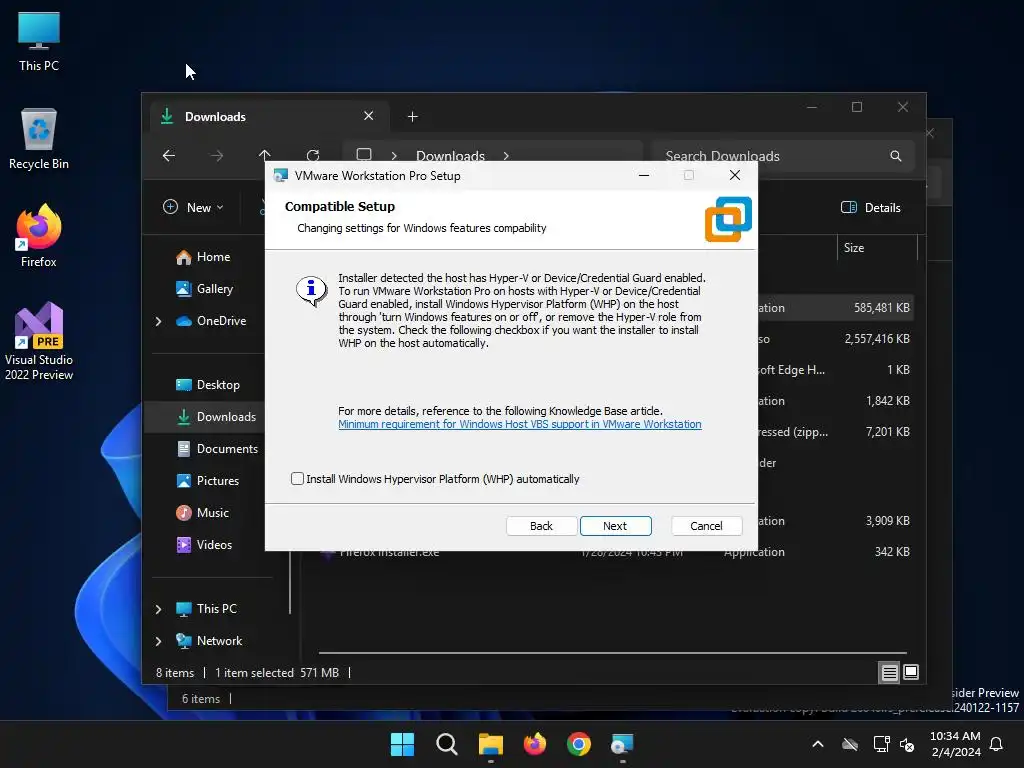Click the Search Downloads field
Screen dimensions: 1024x768
pyautogui.click(x=782, y=156)
